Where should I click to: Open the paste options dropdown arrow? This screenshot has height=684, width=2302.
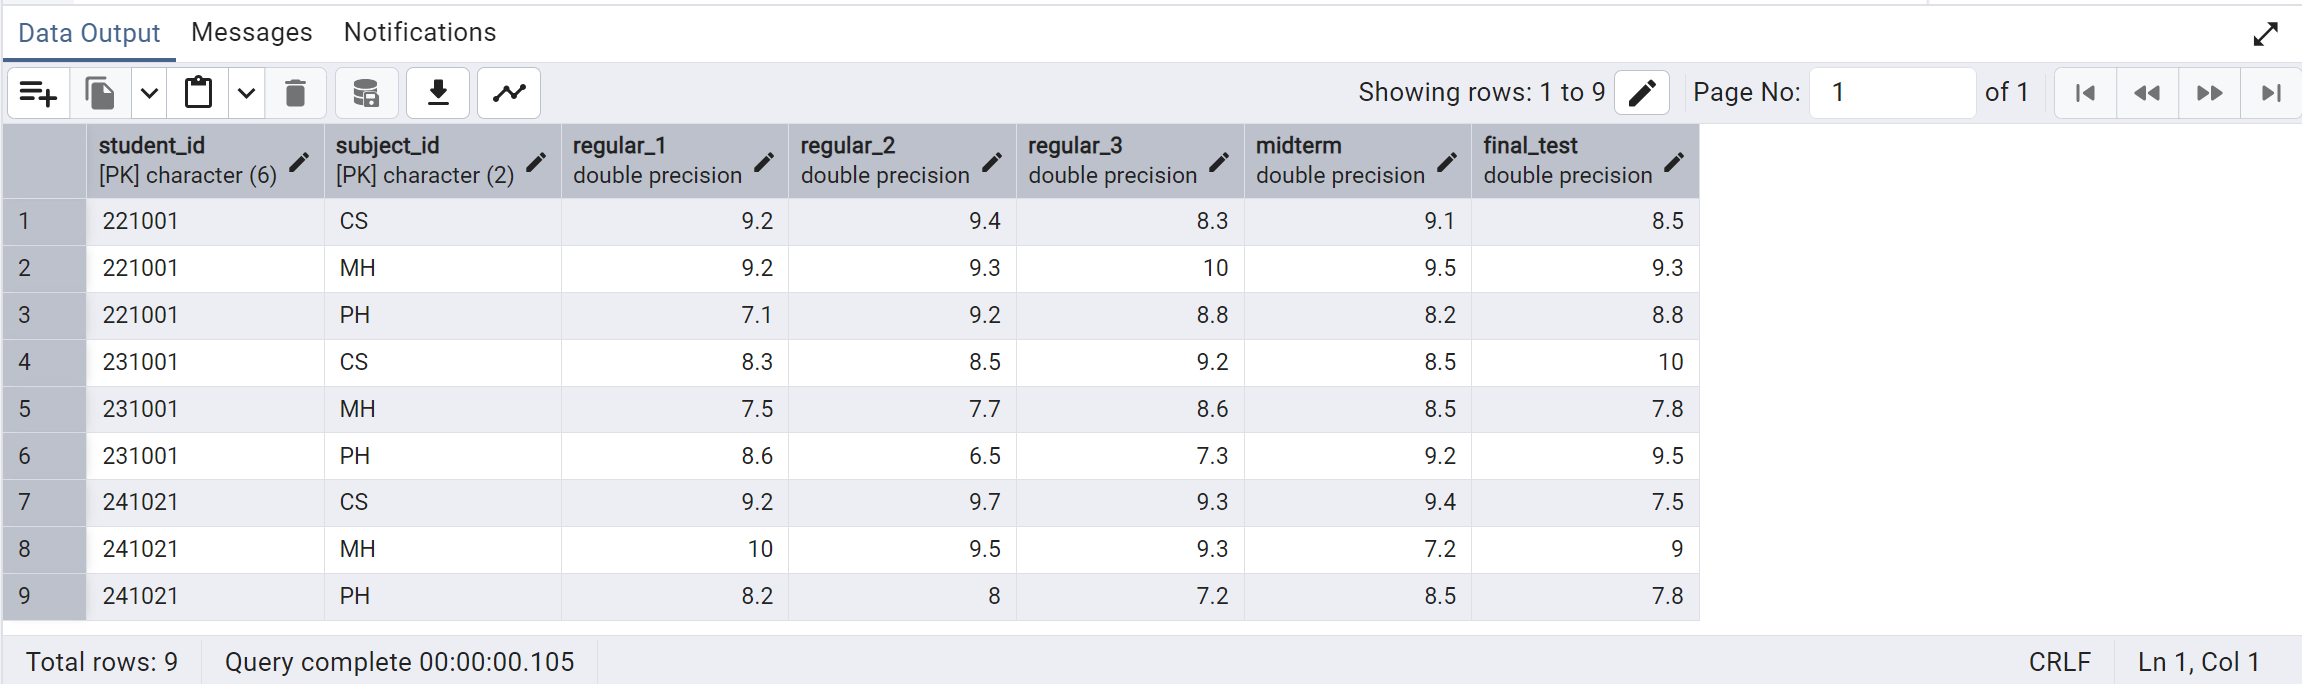click(x=246, y=94)
